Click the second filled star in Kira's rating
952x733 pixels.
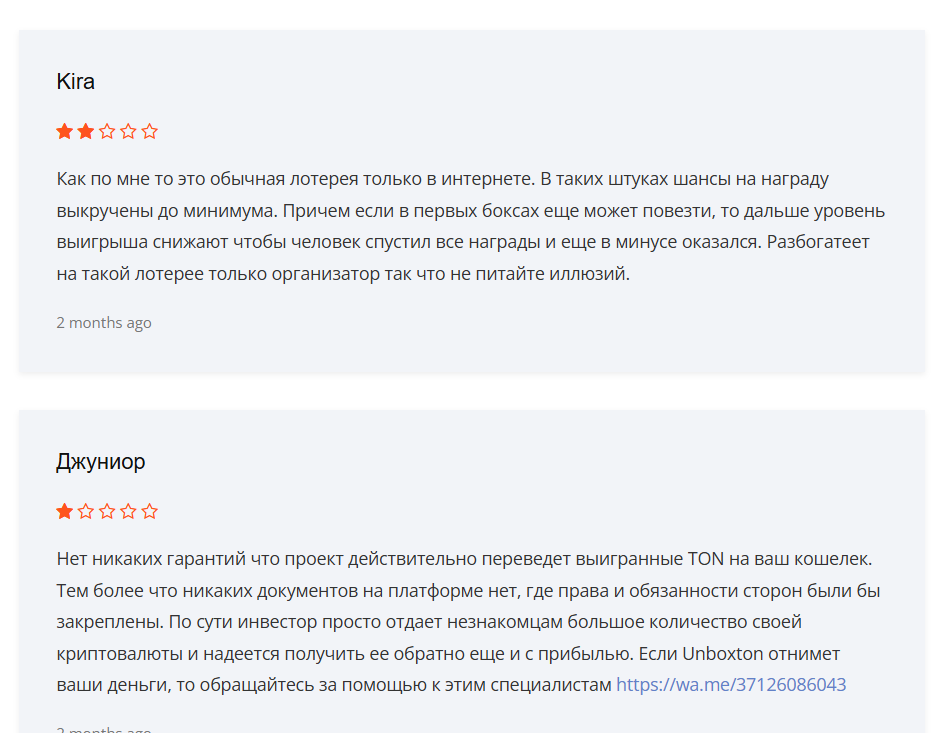coord(86,131)
